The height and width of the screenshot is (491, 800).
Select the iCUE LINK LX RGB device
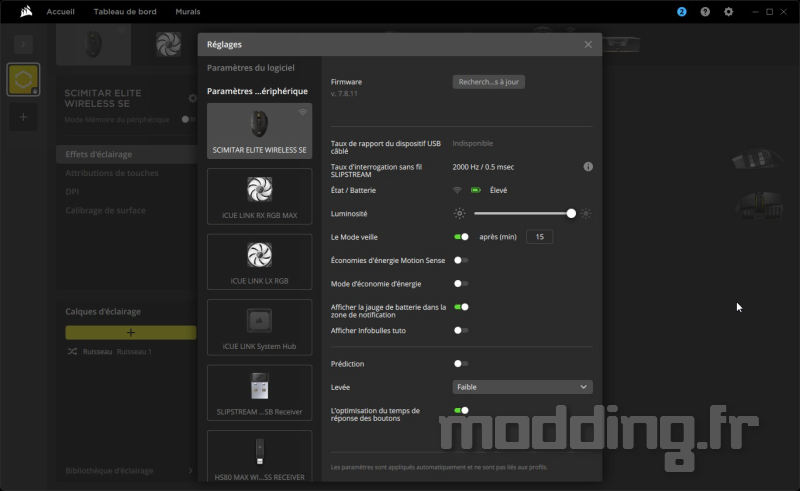(x=259, y=262)
